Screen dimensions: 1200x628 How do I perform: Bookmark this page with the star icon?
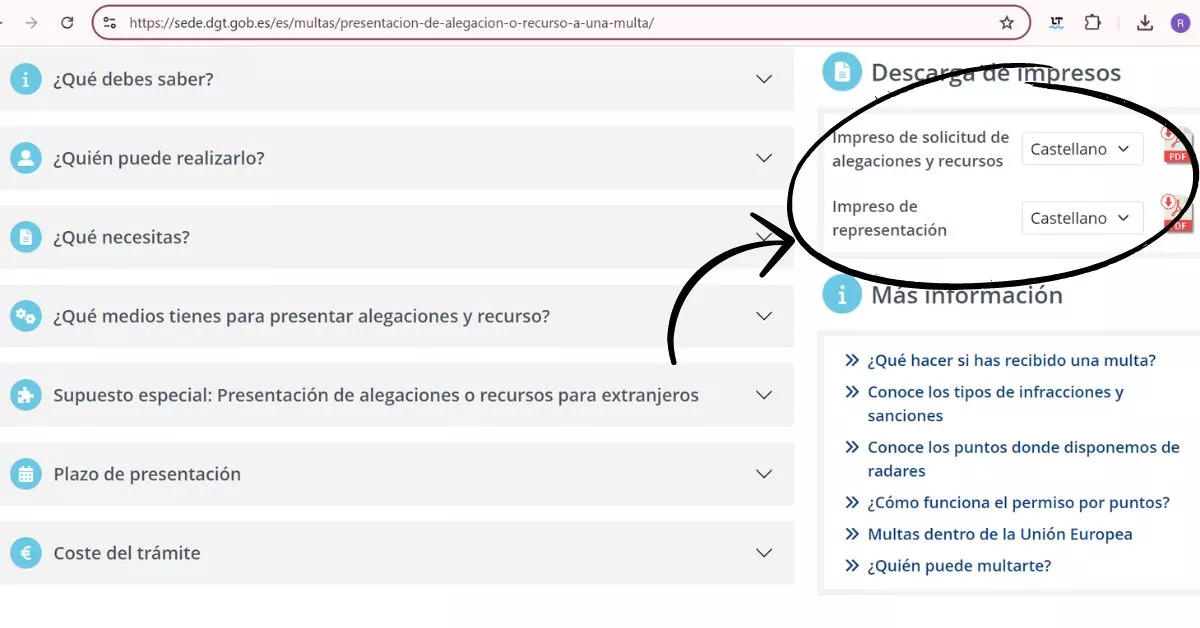tap(1006, 22)
